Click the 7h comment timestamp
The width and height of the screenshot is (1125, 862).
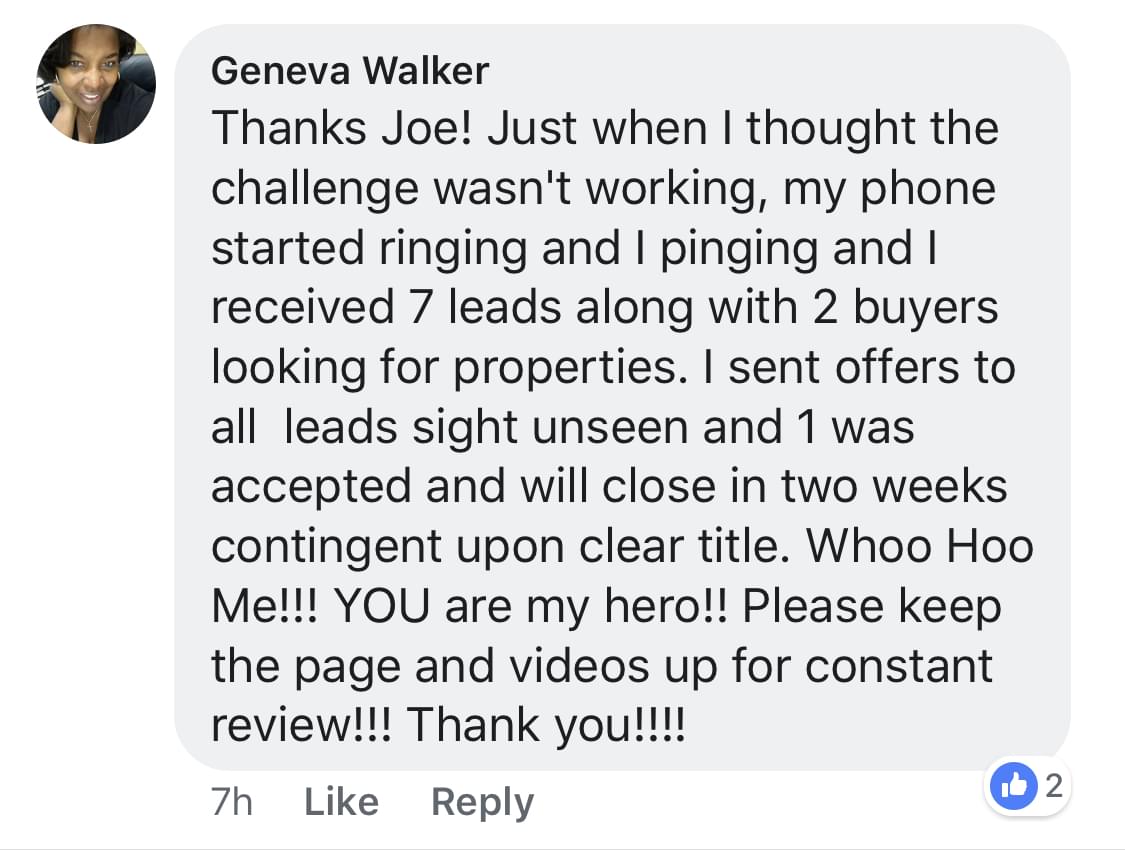(x=232, y=802)
